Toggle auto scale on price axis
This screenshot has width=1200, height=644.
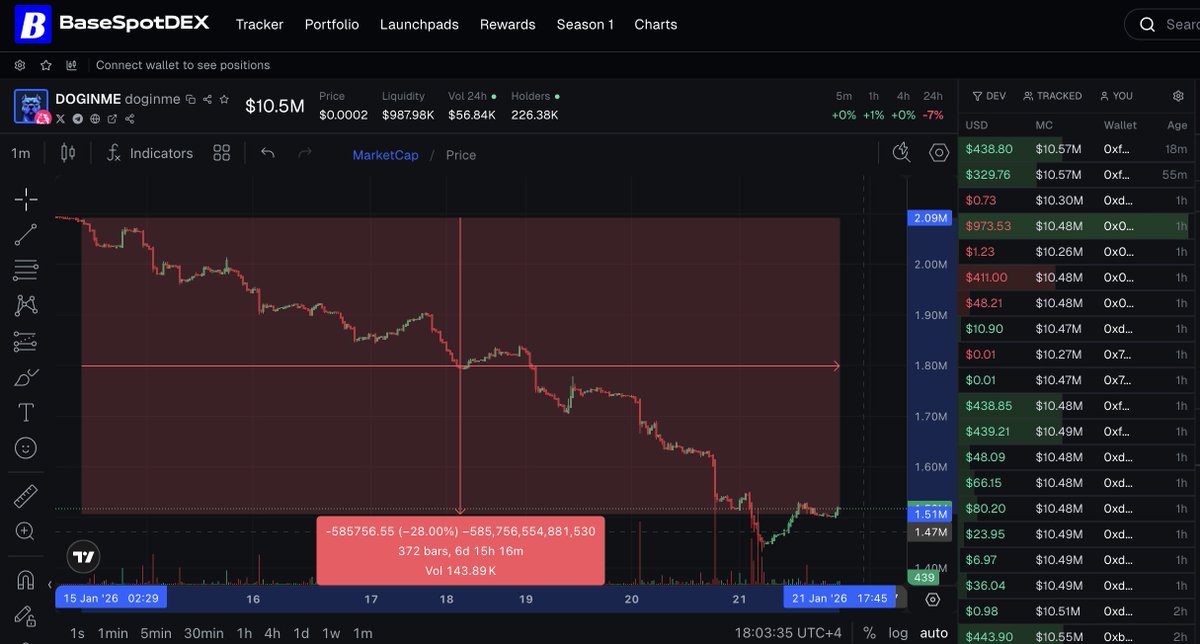pyautogui.click(x=934, y=633)
